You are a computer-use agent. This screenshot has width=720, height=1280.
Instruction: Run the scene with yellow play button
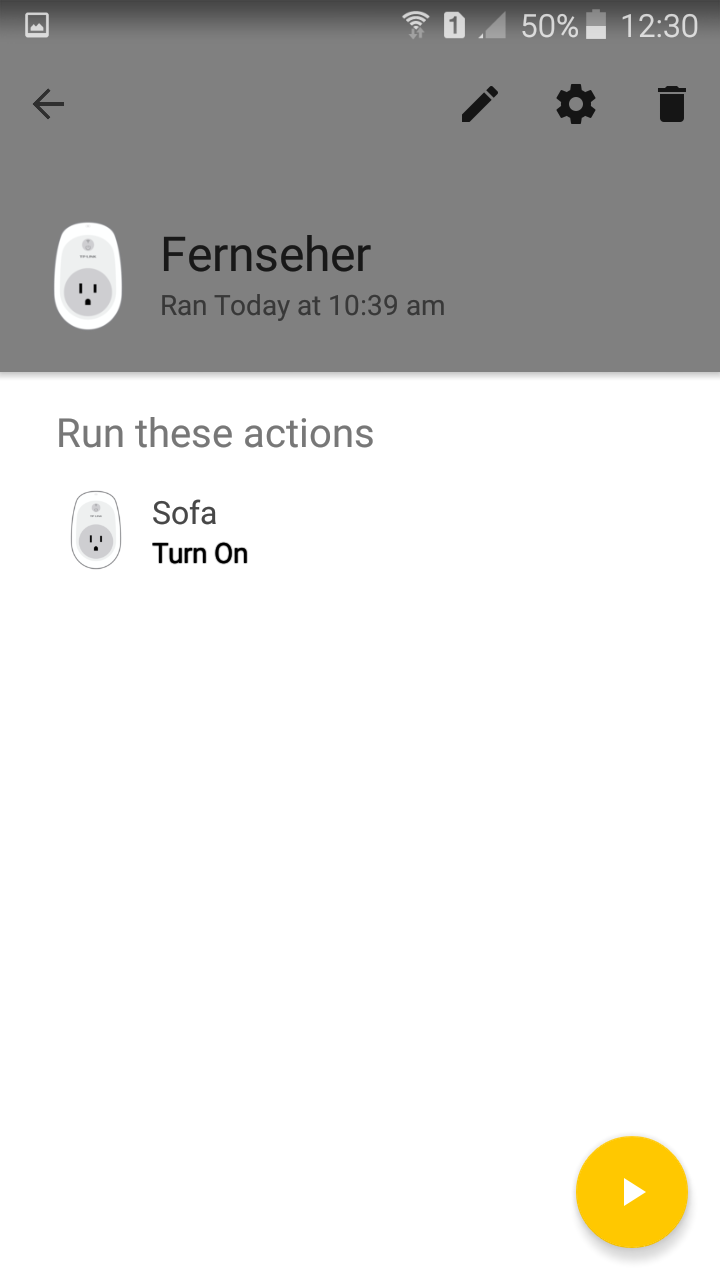pyautogui.click(x=632, y=1192)
